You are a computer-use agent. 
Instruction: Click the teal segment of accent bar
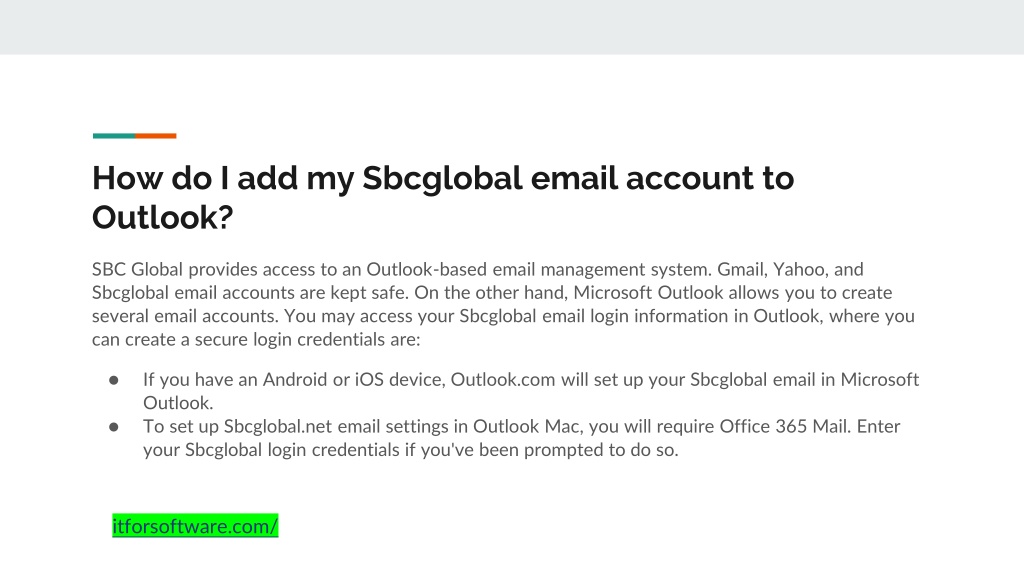click(114, 136)
